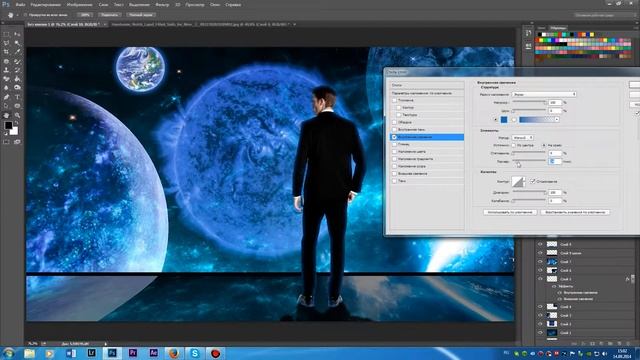Viewport: 640px width, 360px height.
Task: Open Изображение (Image) menu
Action: click(80, 5)
